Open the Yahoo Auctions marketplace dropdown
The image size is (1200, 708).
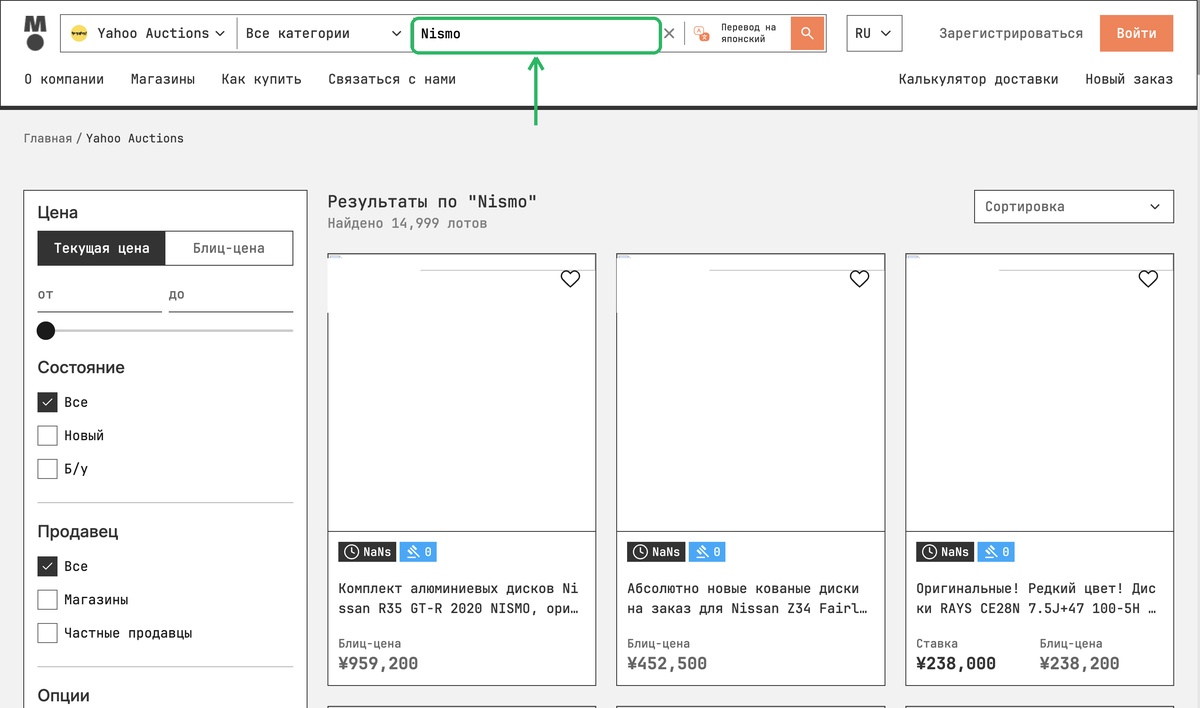149,33
